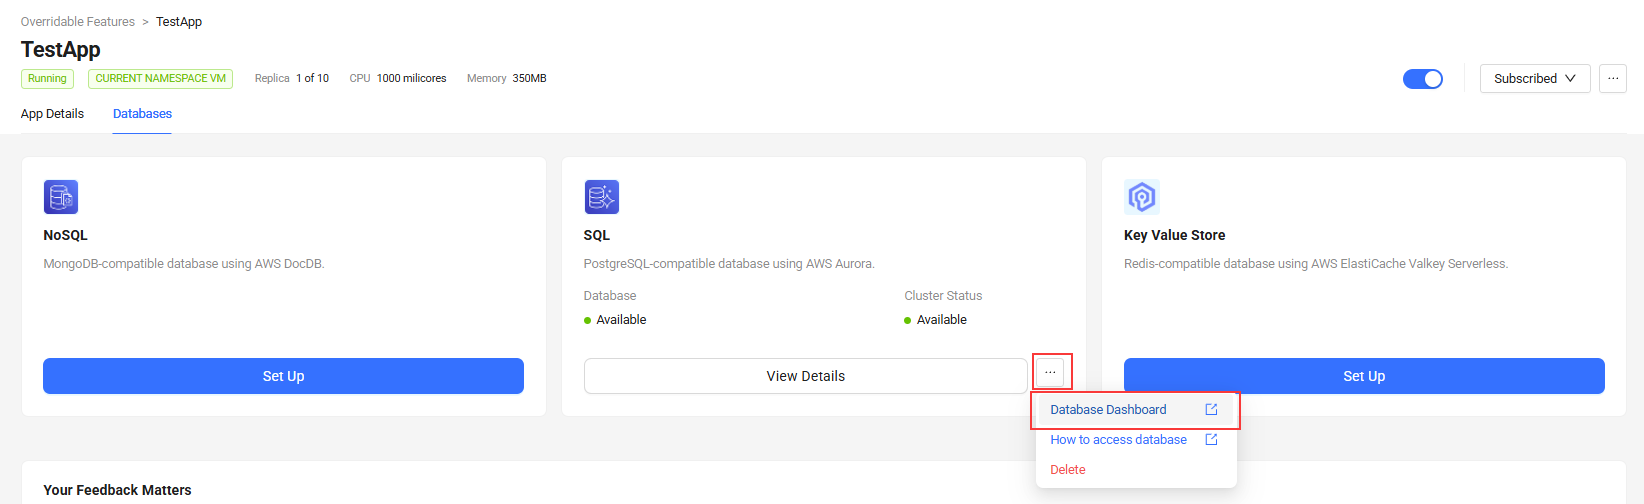Switch to the Databases tab
This screenshot has width=1644, height=504.
tap(142, 114)
